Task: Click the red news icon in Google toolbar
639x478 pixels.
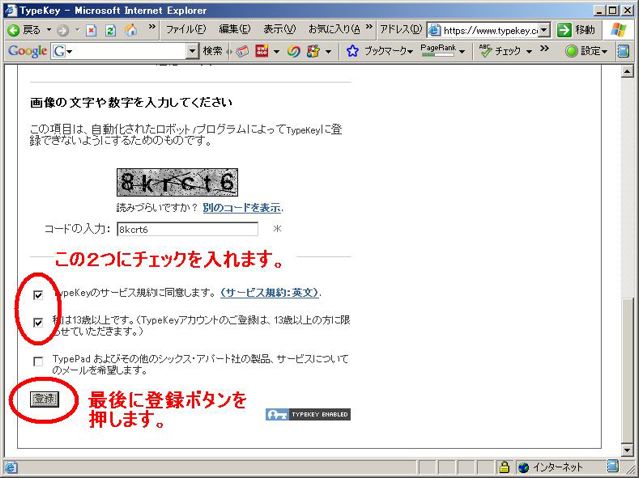Action: [x=261, y=51]
